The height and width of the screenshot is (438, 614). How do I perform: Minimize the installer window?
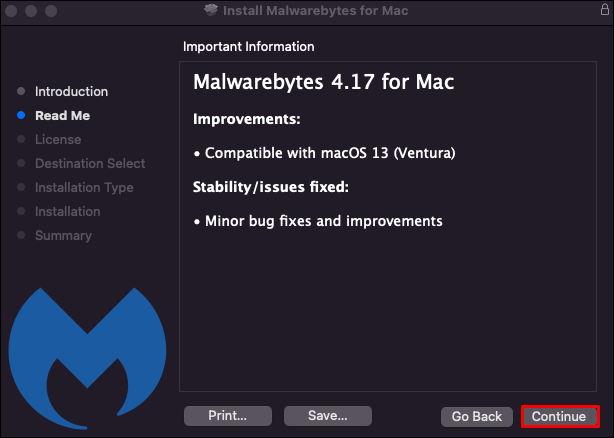pos(33,11)
